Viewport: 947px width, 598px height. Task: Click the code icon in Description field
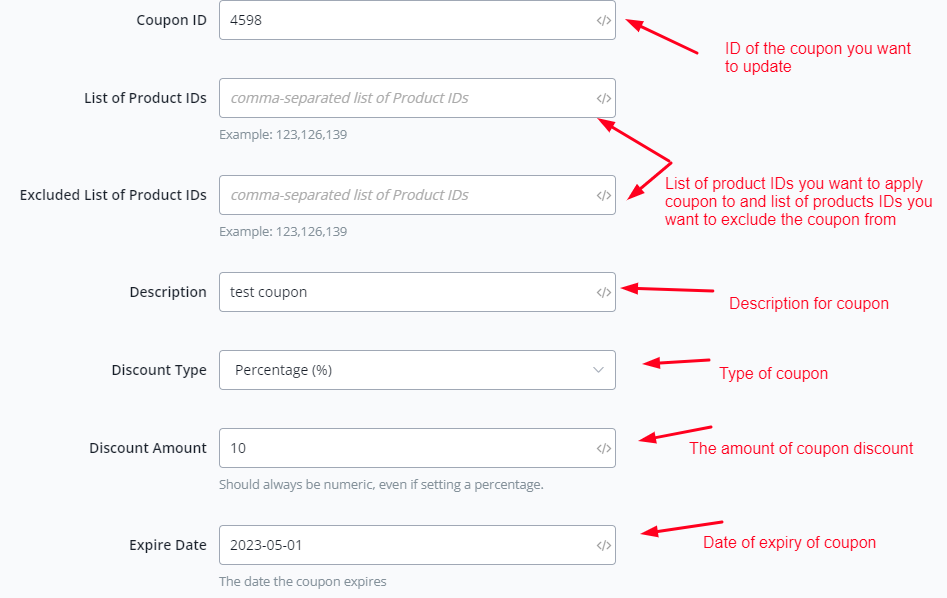(x=603, y=292)
